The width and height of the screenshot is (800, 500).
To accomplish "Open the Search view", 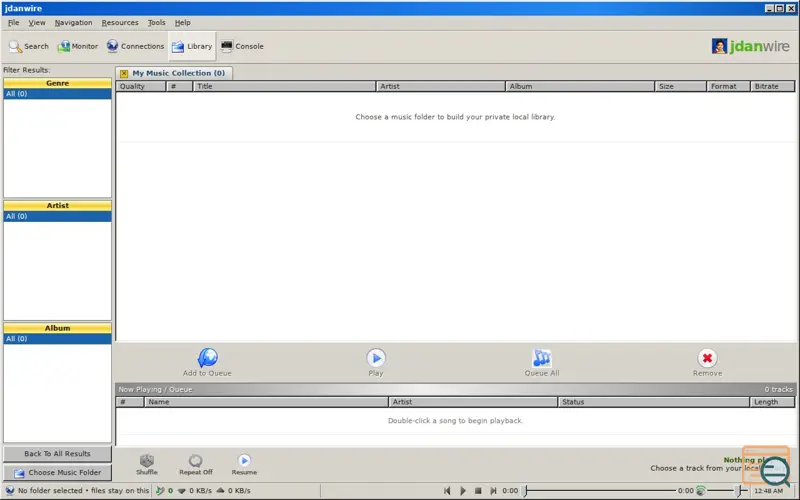I will (x=29, y=46).
